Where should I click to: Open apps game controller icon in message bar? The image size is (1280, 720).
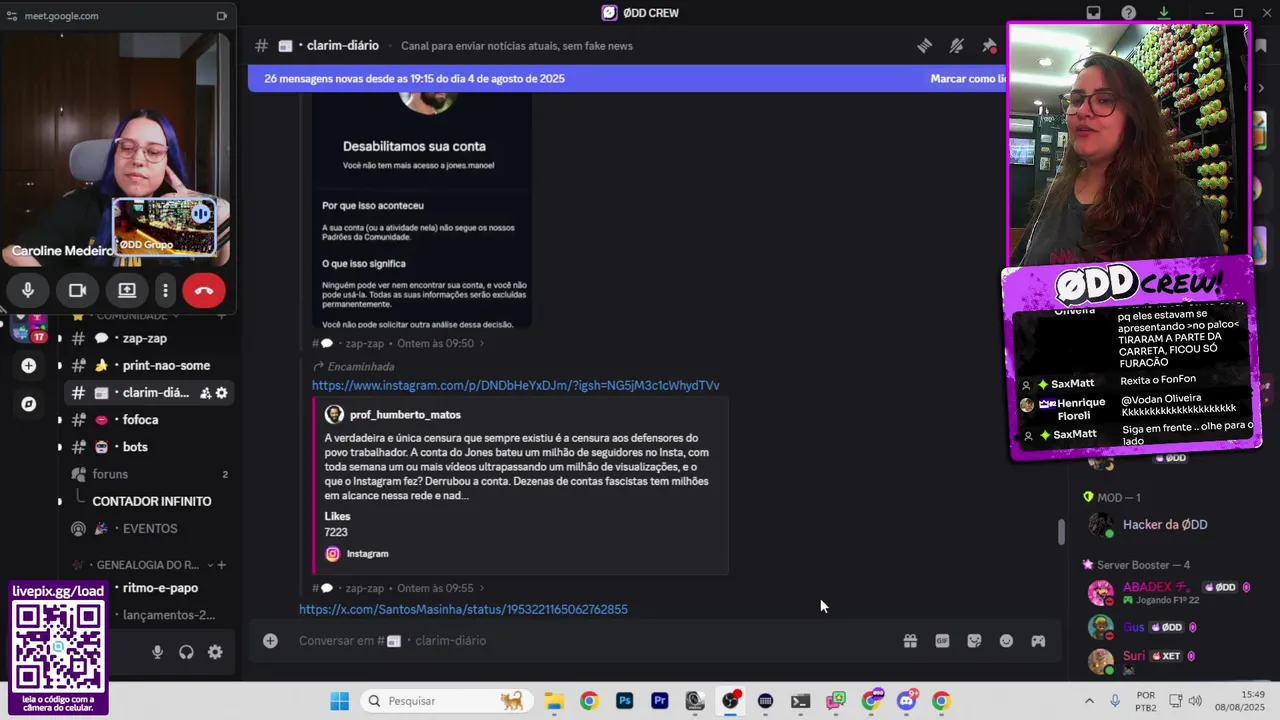coord(1038,641)
